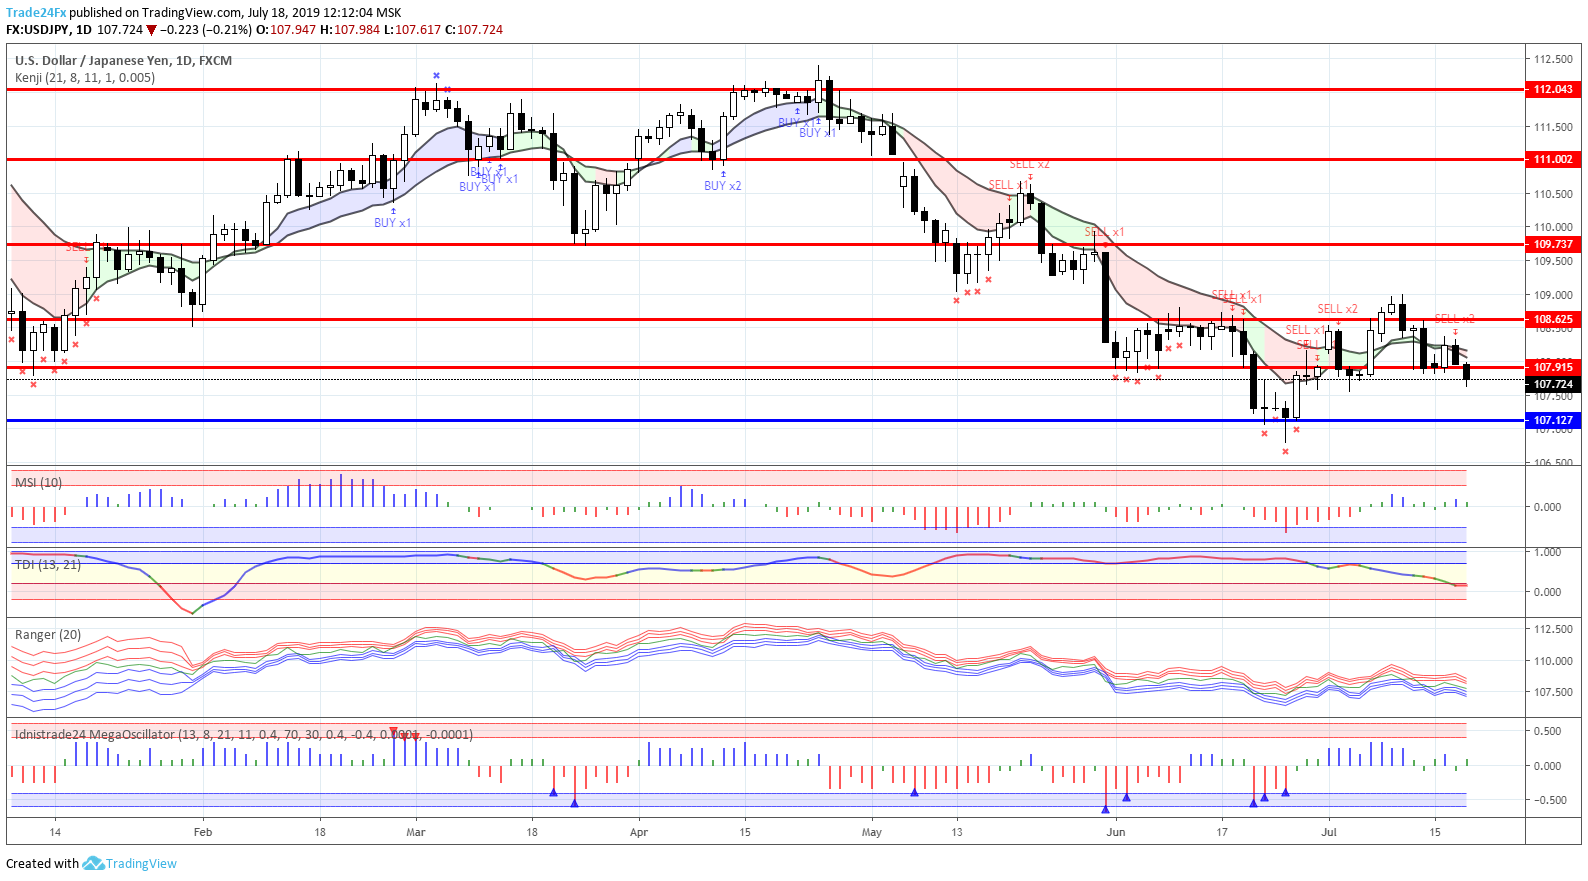Click the down-arrow price change indicator

(152, 30)
